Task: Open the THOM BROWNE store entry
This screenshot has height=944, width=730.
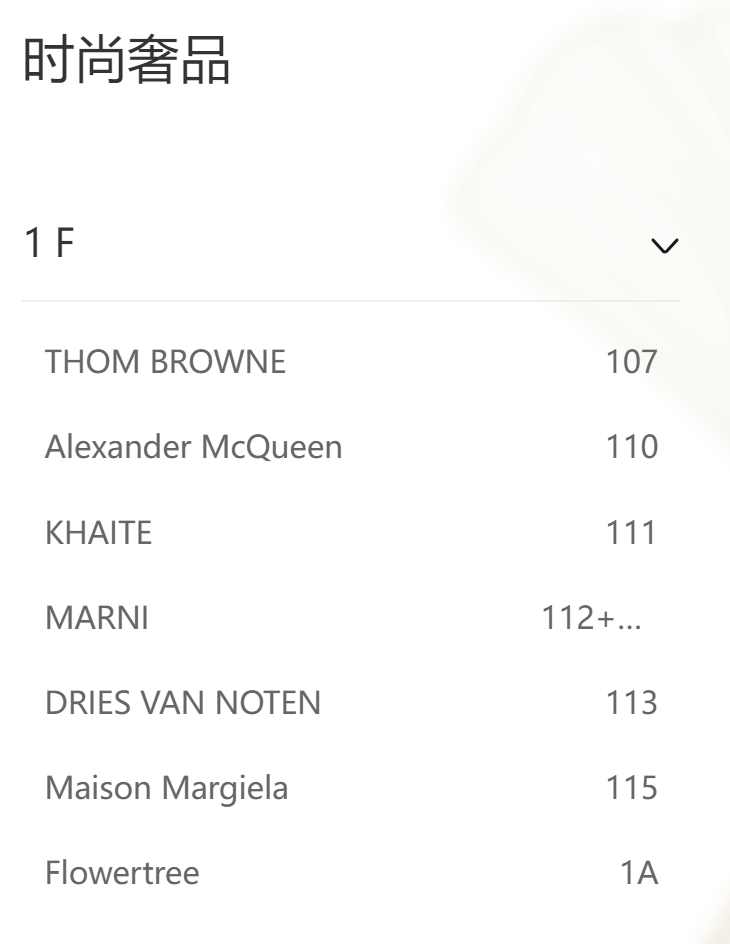Action: click(165, 361)
